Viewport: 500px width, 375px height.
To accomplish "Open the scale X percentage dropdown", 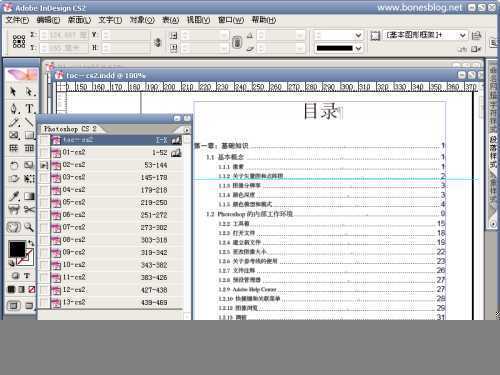I will coord(225,35).
